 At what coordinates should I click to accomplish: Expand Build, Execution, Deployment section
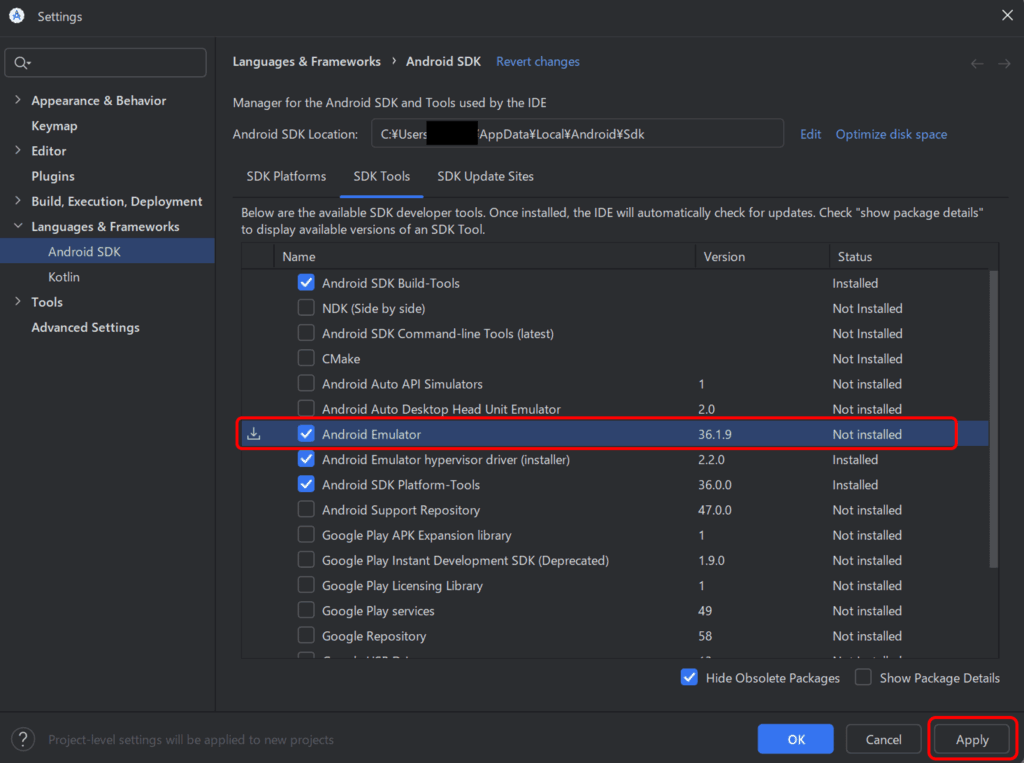click(x=18, y=201)
